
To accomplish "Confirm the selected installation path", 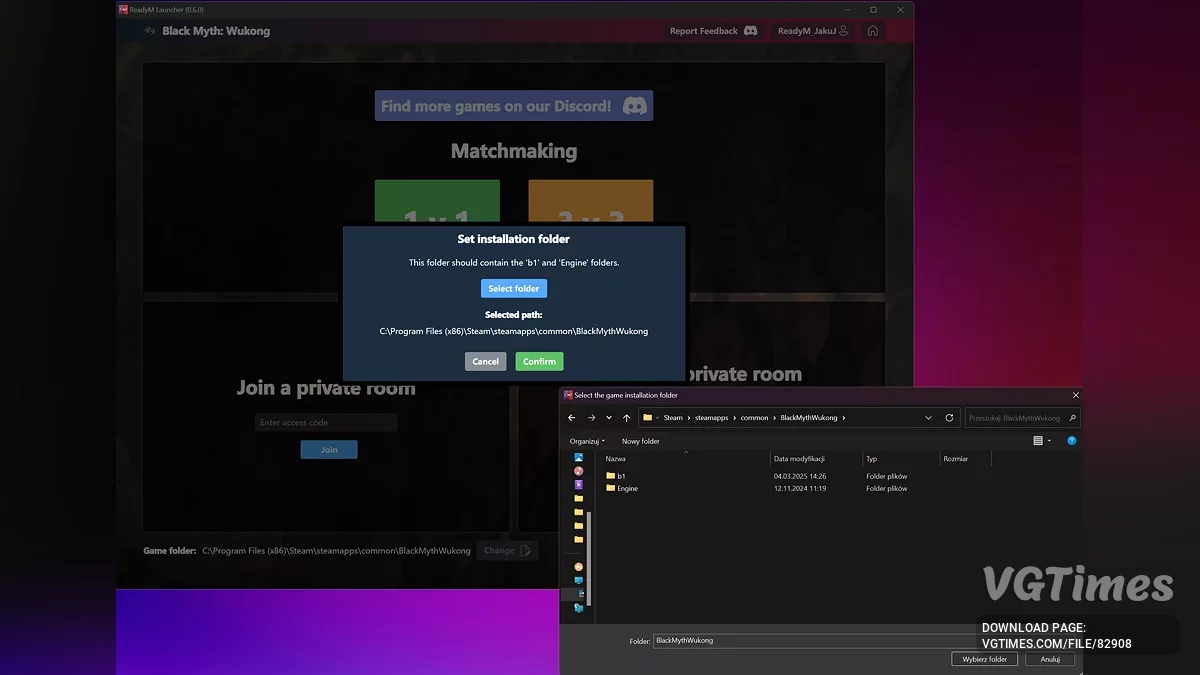I will (539, 362).
